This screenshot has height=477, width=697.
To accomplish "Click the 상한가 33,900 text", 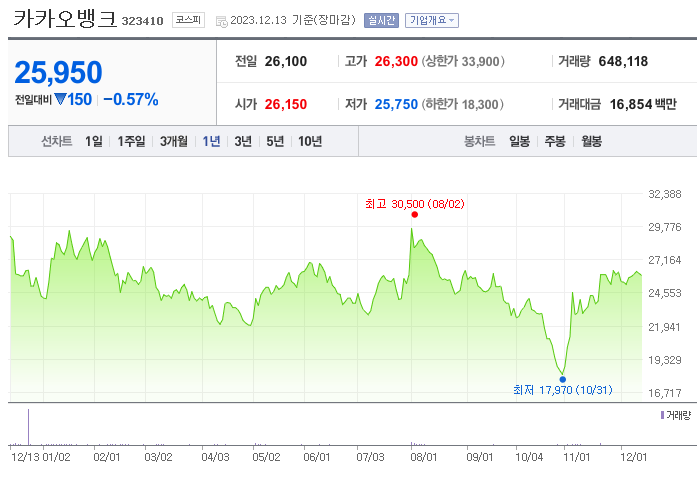I will [463, 61].
